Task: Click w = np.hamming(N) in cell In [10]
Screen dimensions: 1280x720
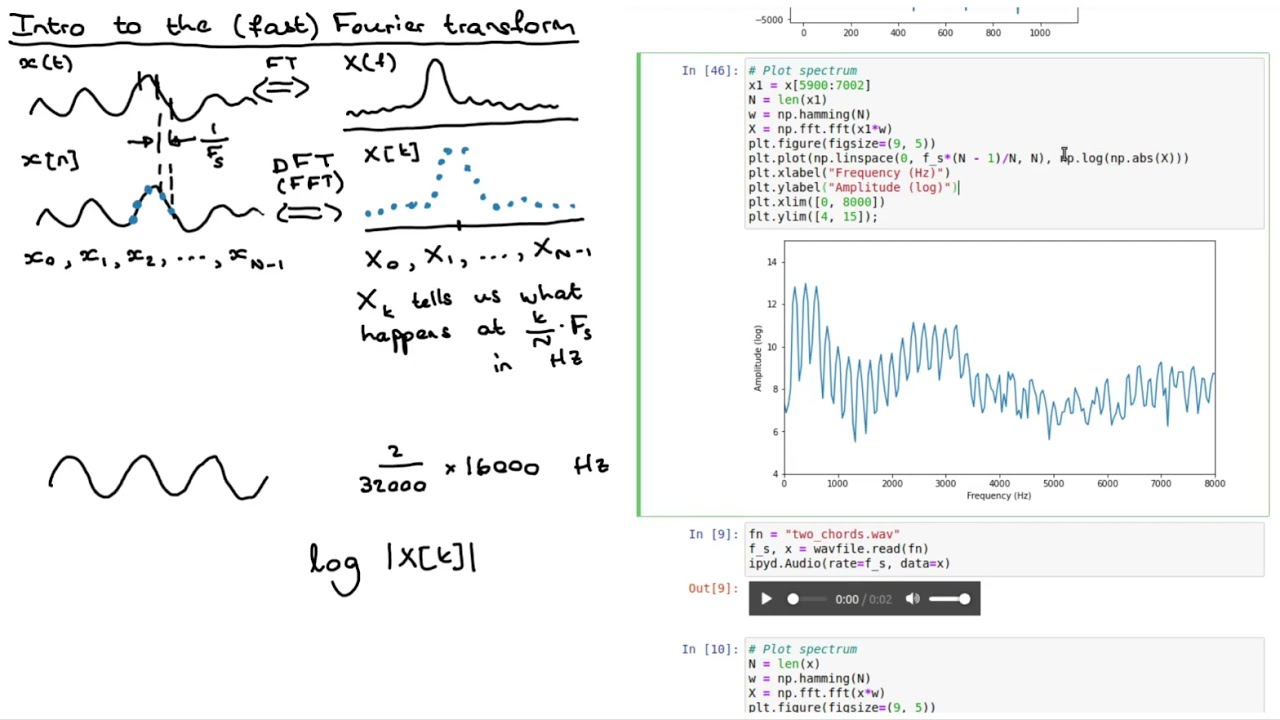Action: tap(809, 678)
